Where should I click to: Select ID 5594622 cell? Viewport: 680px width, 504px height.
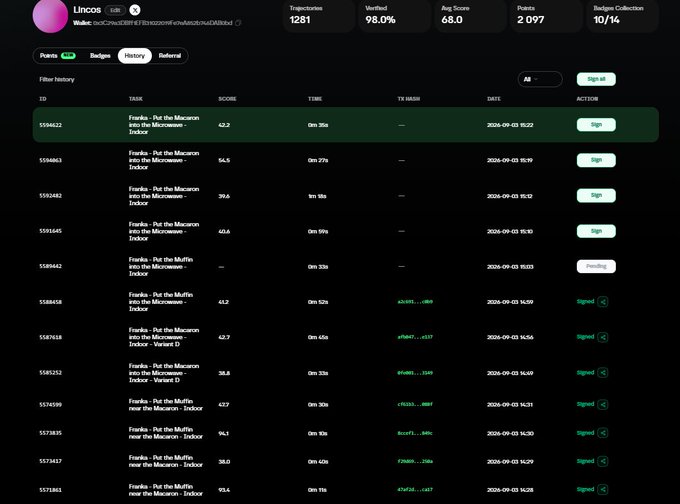[x=50, y=125]
